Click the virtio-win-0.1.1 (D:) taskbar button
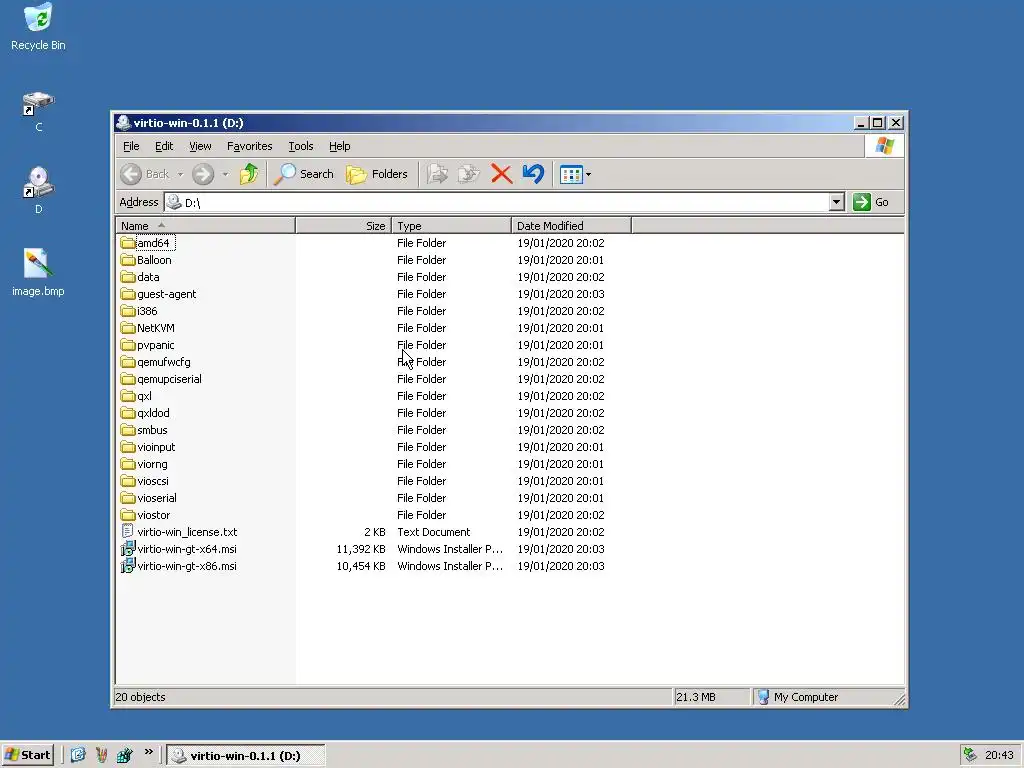1024x768 pixels. pos(246,756)
